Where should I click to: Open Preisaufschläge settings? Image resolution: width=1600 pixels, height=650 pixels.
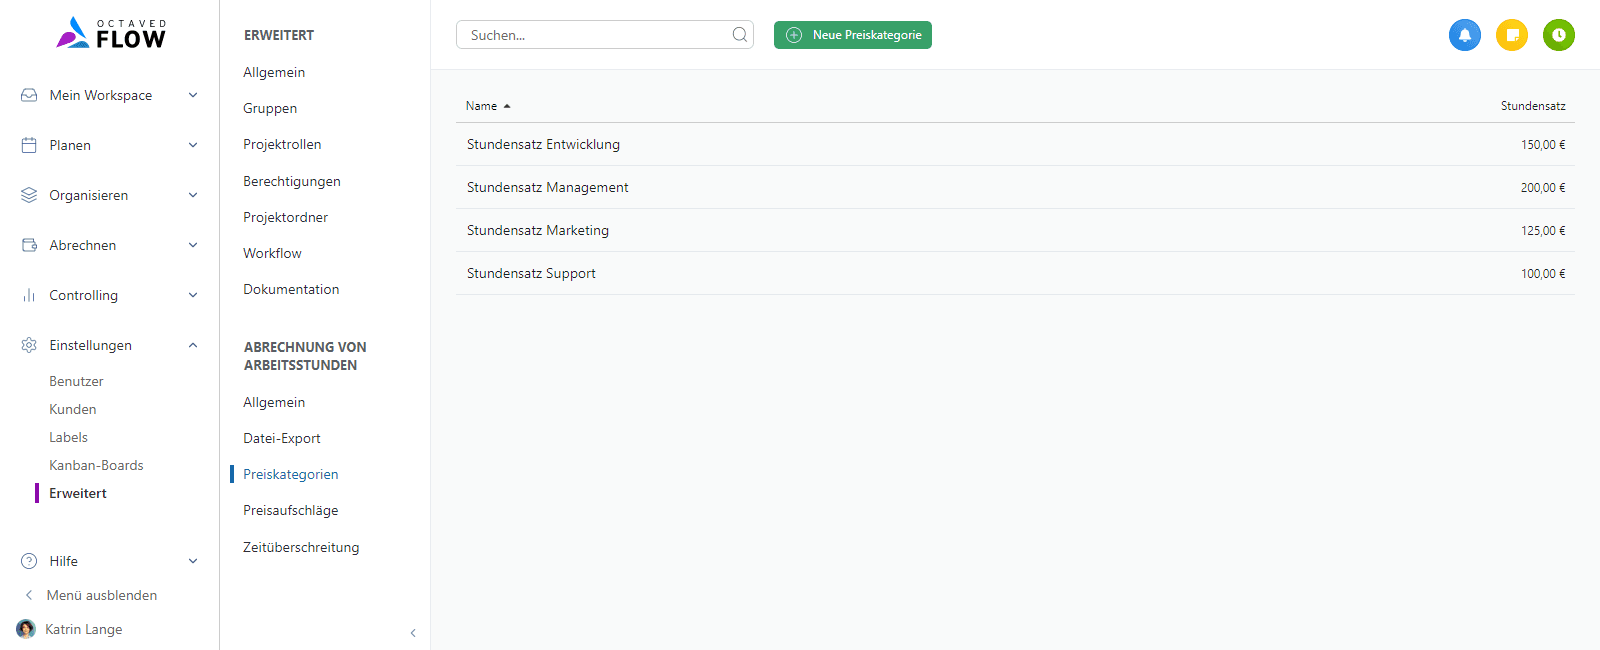tap(291, 510)
